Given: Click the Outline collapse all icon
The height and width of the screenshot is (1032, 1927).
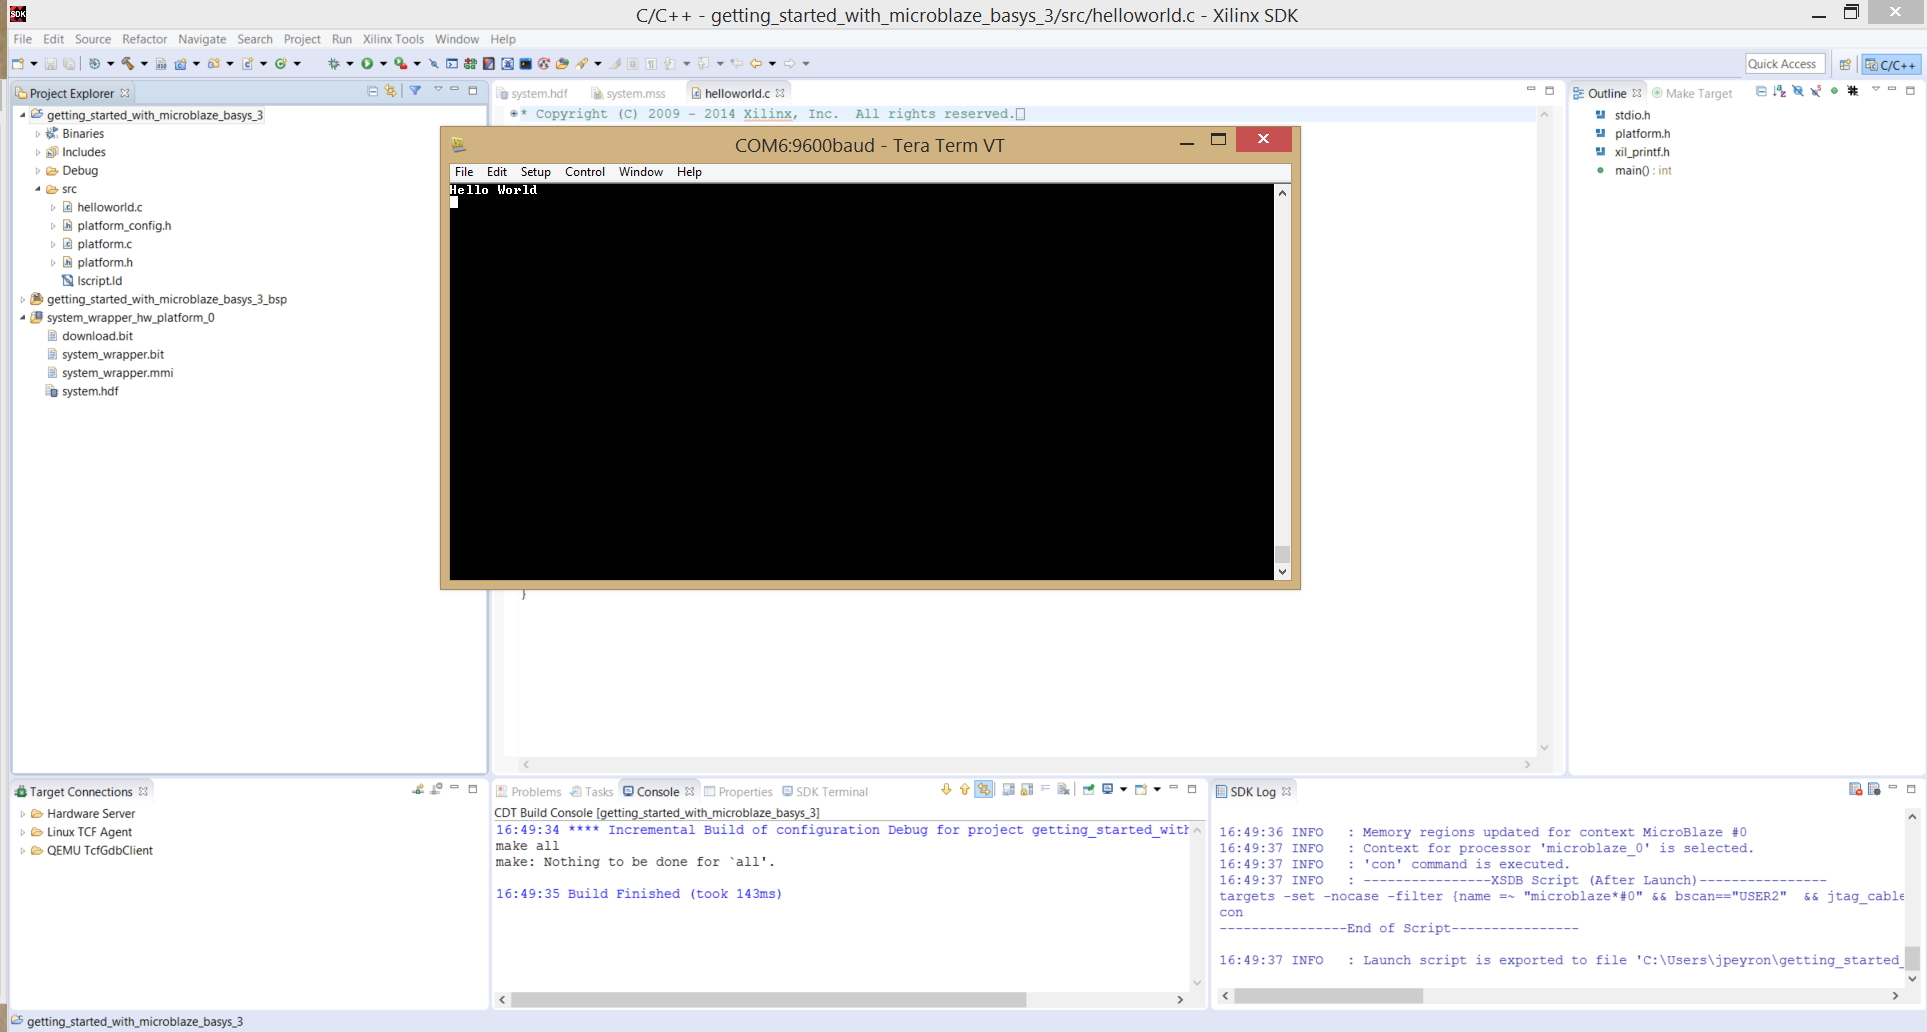Looking at the screenshot, I should coord(1761,91).
